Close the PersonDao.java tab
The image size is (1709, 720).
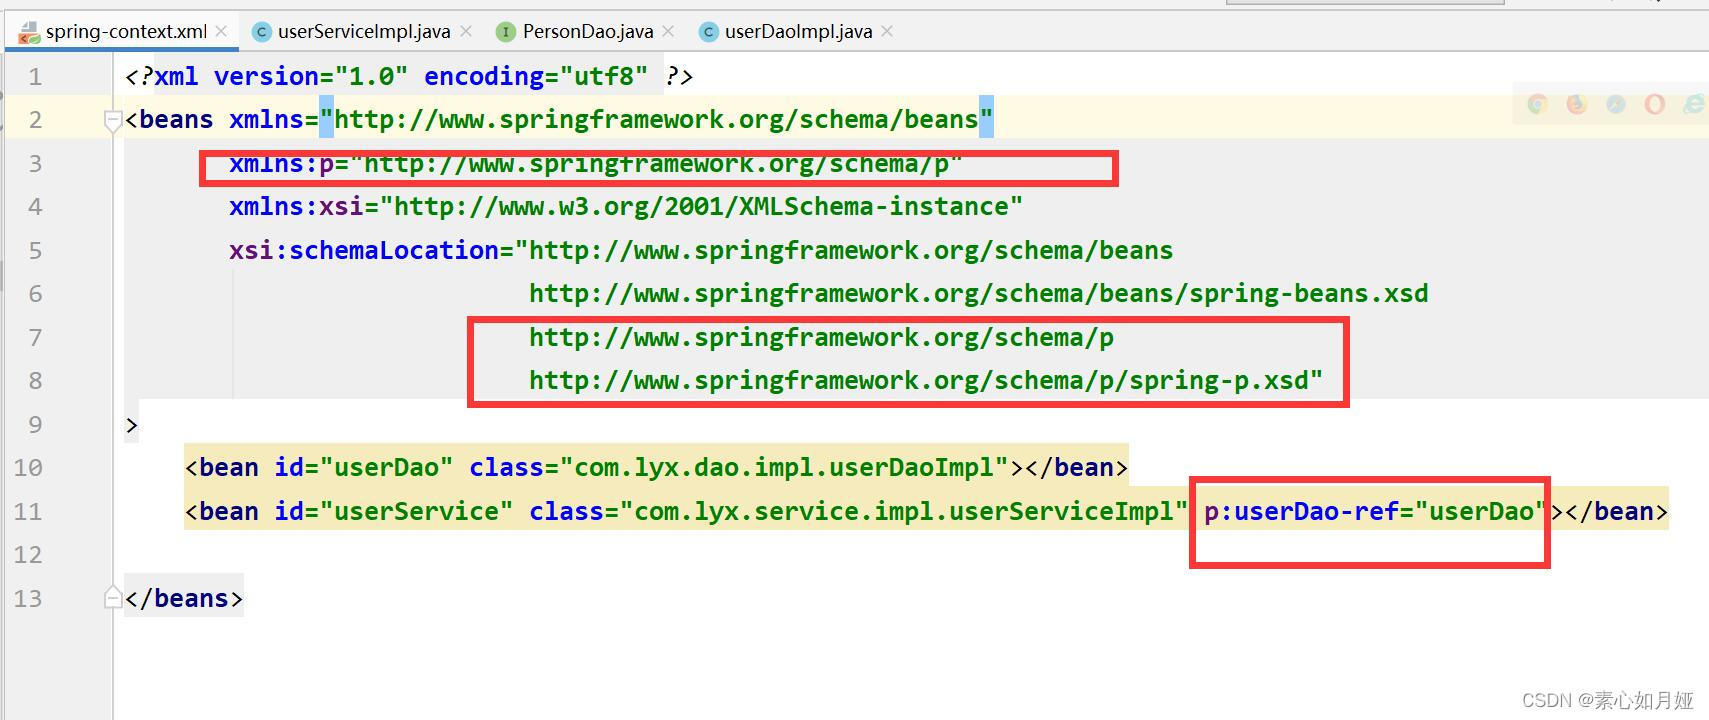click(668, 32)
